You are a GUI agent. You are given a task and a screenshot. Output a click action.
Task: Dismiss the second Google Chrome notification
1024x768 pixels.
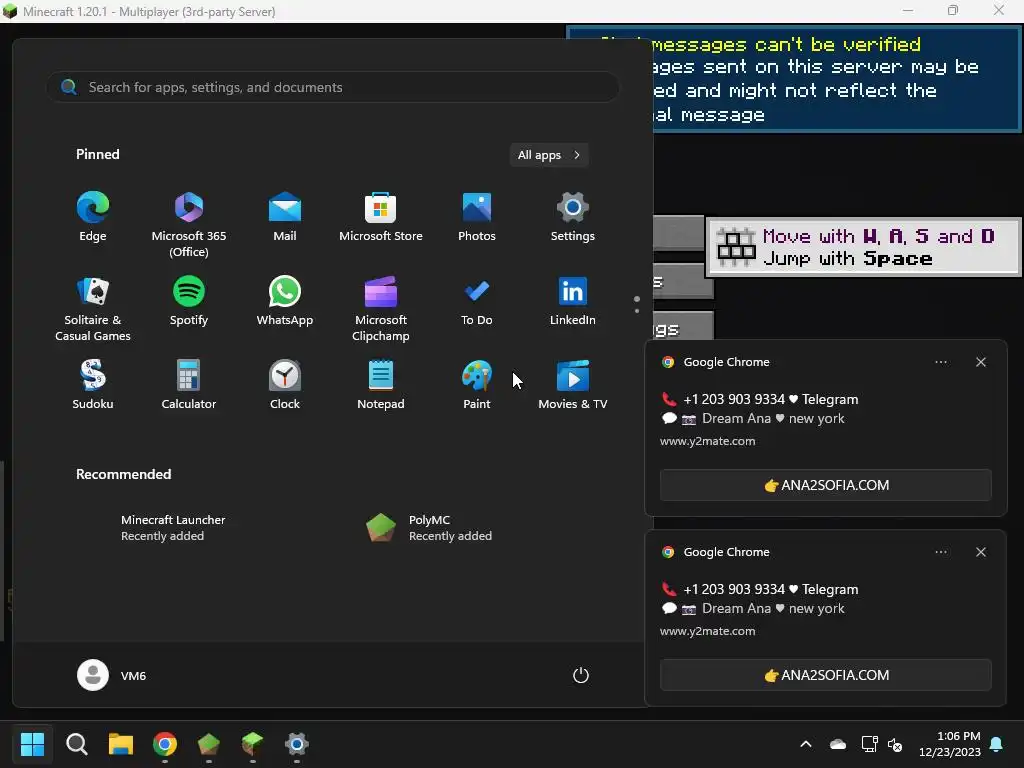[x=981, y=552]
